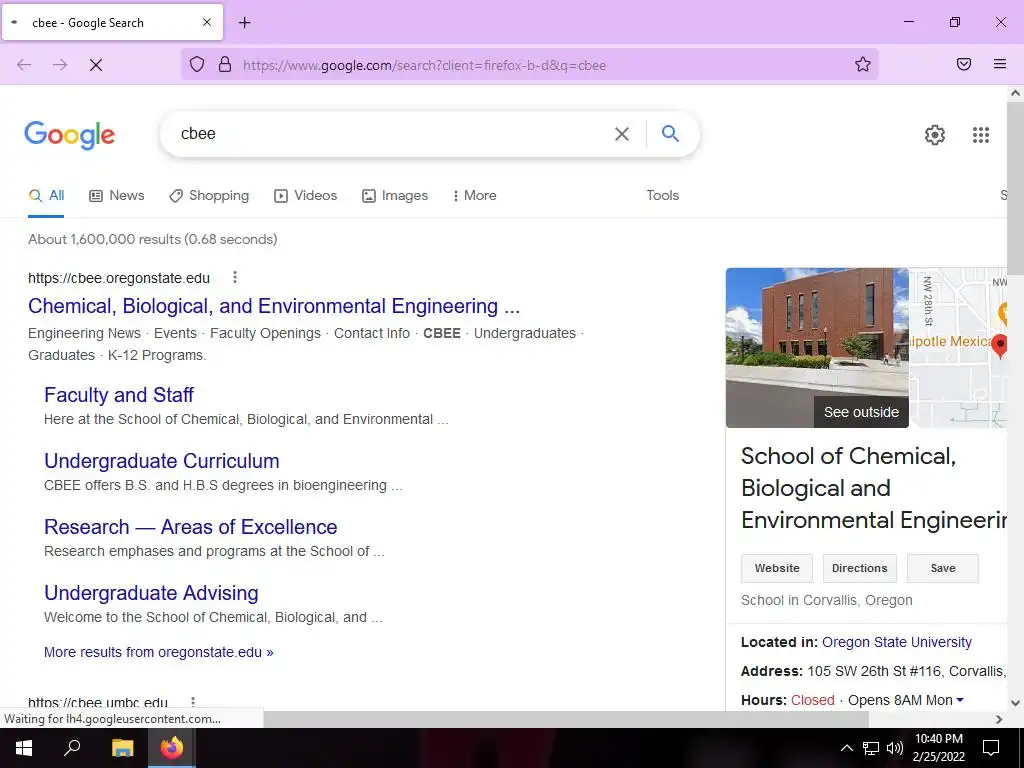The height and width of the screenshot is (768, 1024).
Task: Click the scroll up arrow
Action: [x=1015, y=93]
